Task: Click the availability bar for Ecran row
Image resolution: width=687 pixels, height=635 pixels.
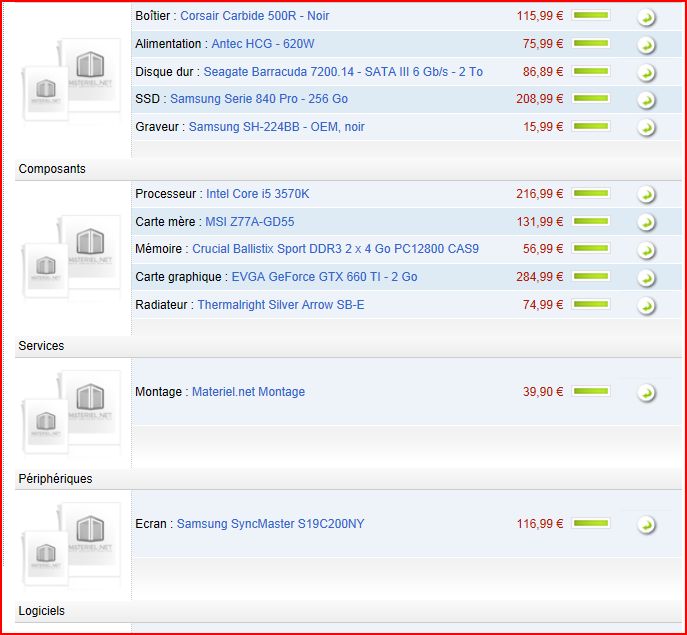Action: pyautogui.click(x=591, y=523)
